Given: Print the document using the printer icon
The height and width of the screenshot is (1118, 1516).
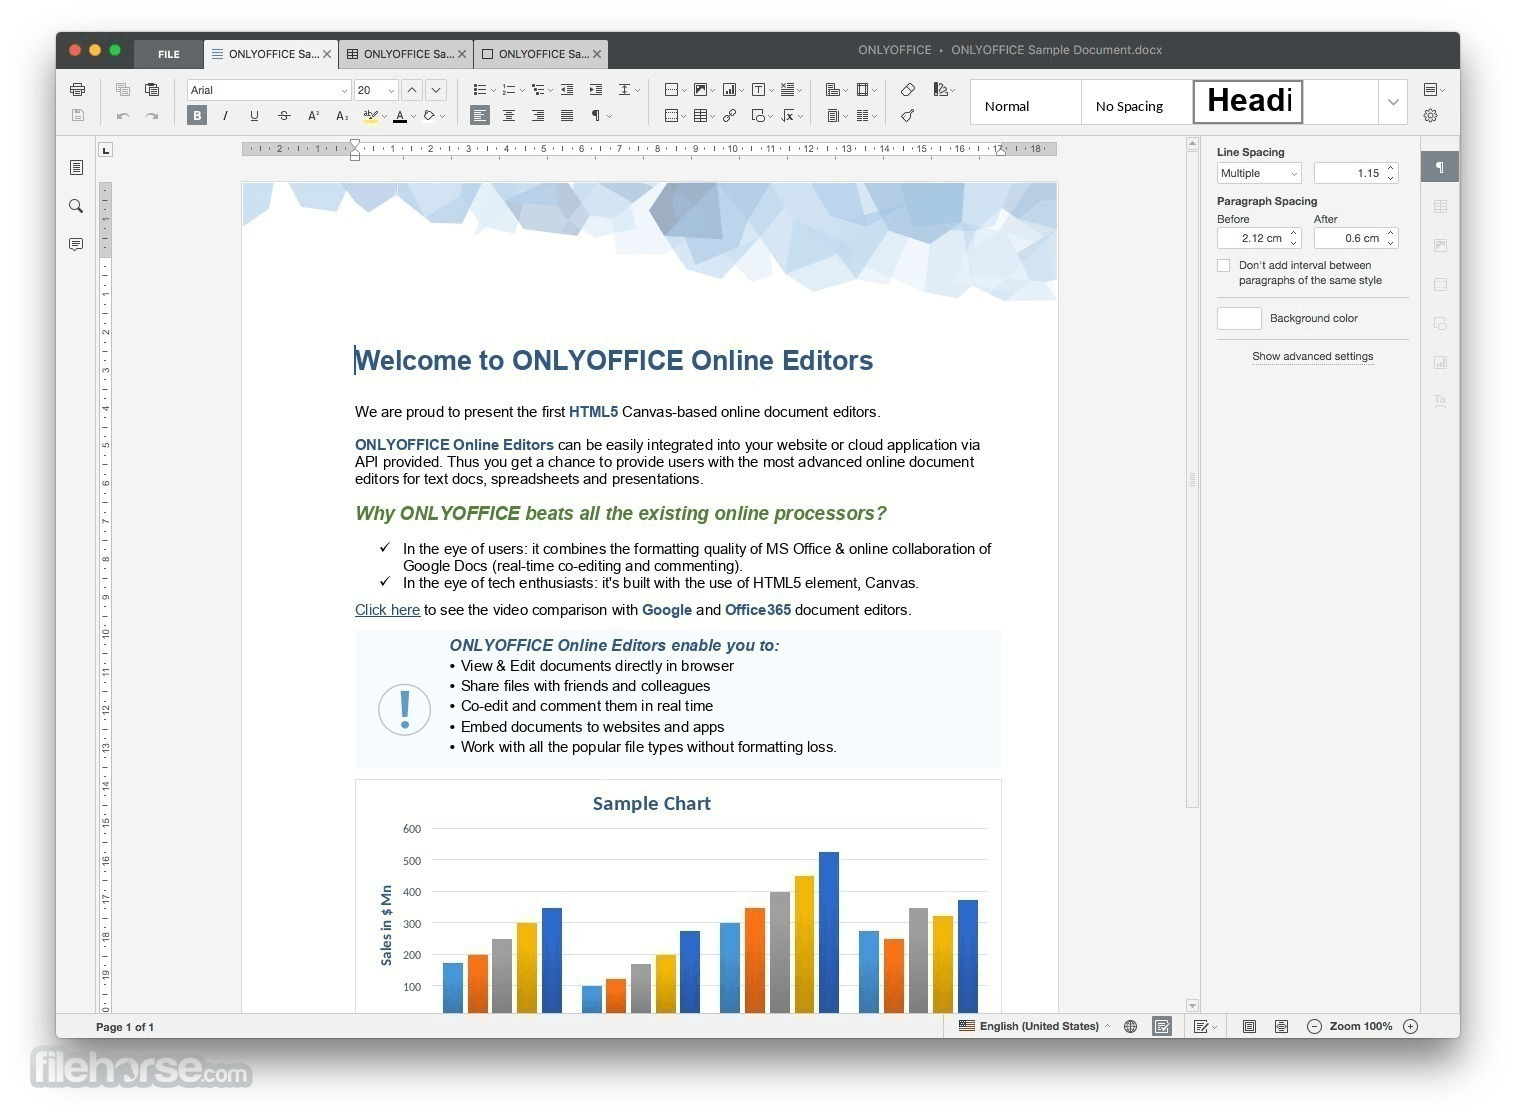Looking at the screenshot, I should click(x=78, y=90).
